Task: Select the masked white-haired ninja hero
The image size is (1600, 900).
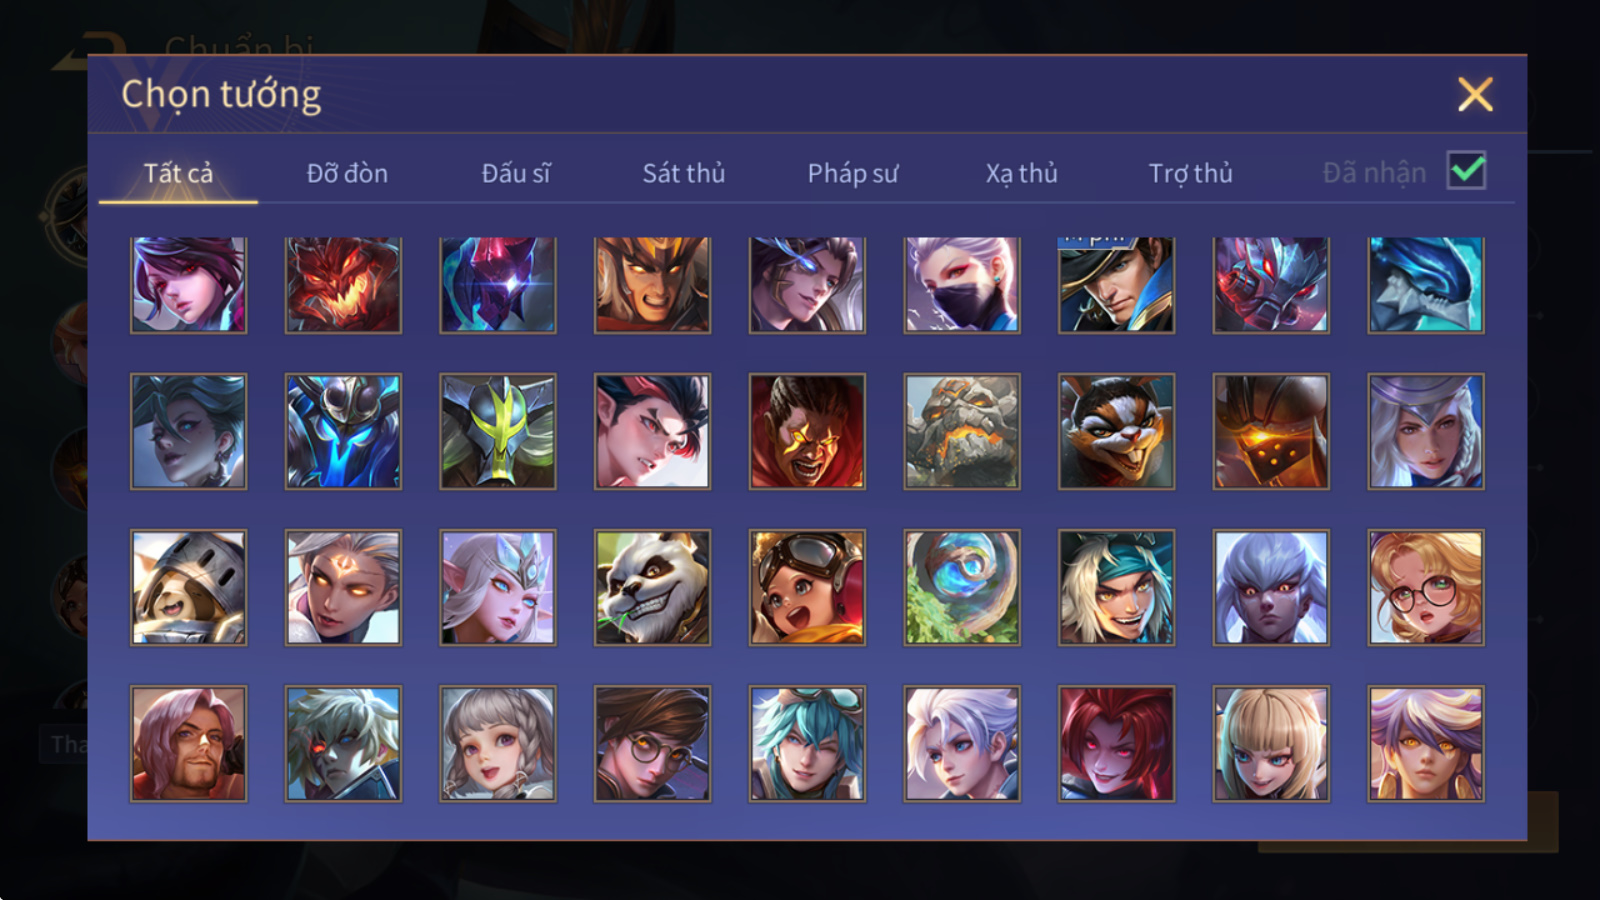Action: click(x=962, y=285)
